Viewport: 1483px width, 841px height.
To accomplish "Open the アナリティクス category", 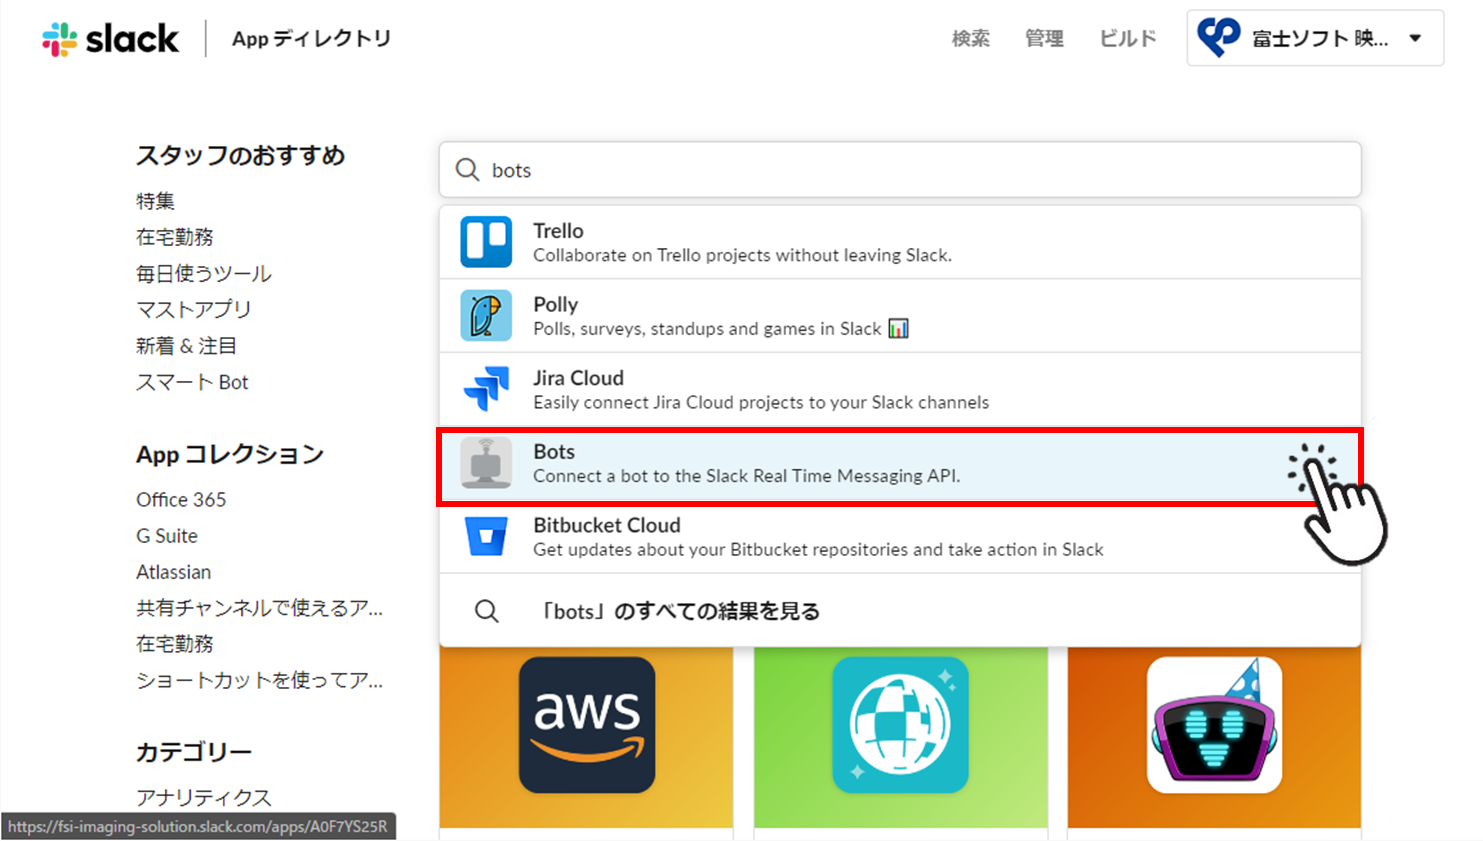I will 204,797.
